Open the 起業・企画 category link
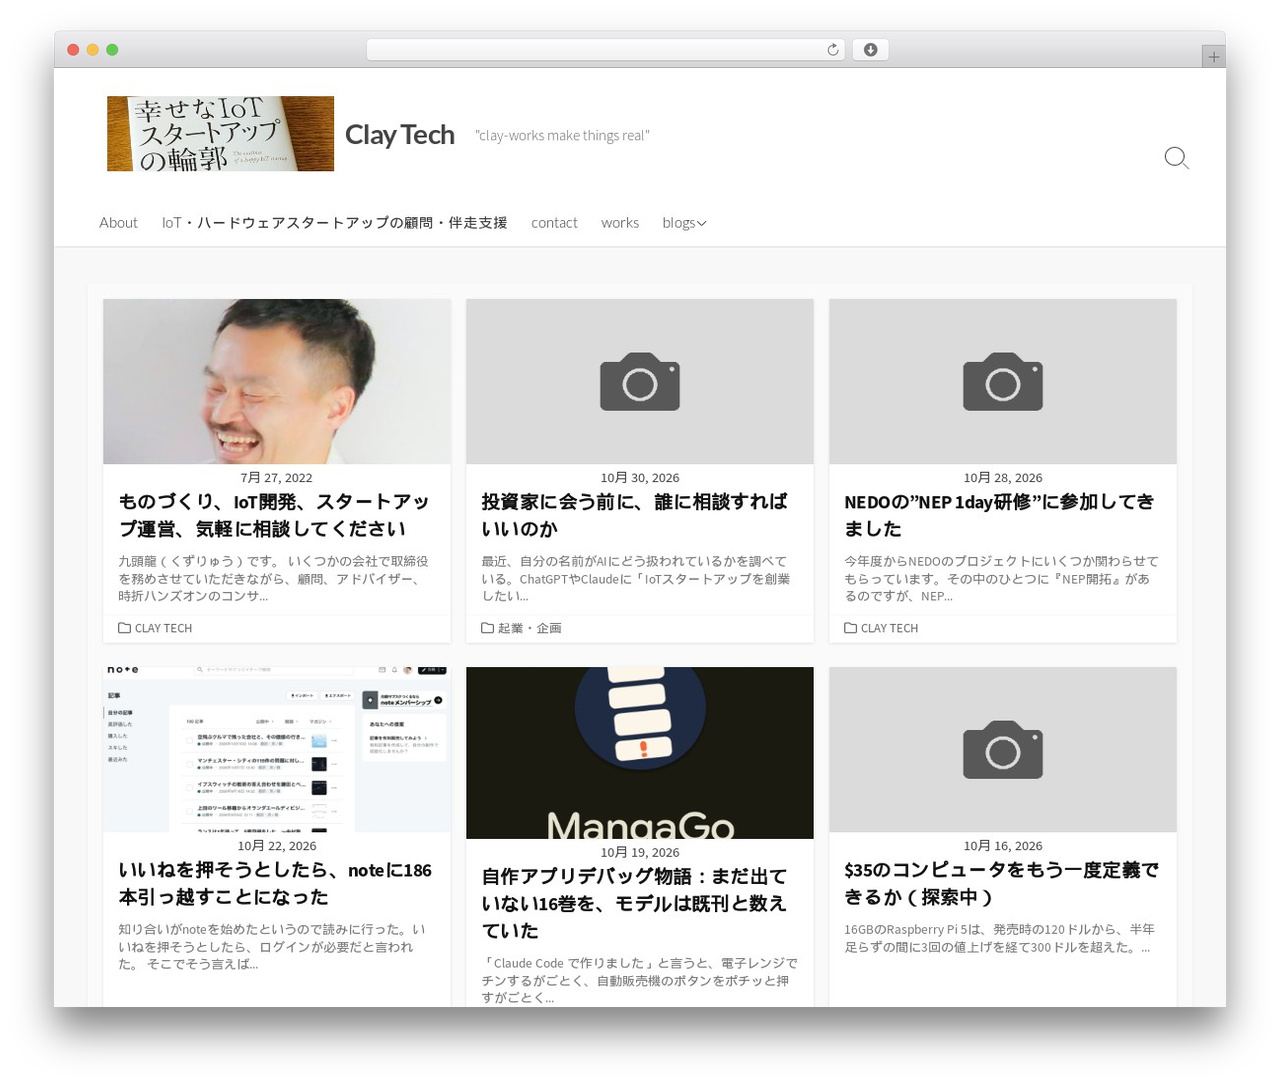This screenshot has height=1084, width=1280. (x=529, y=628)
